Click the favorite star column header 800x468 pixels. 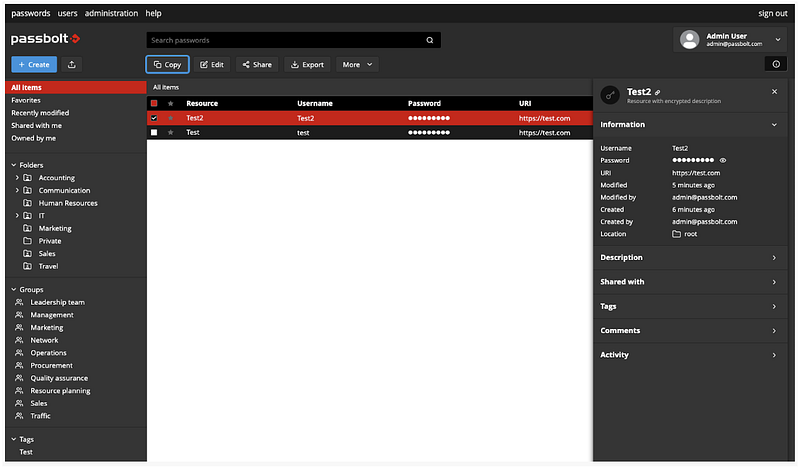point(170,103)
